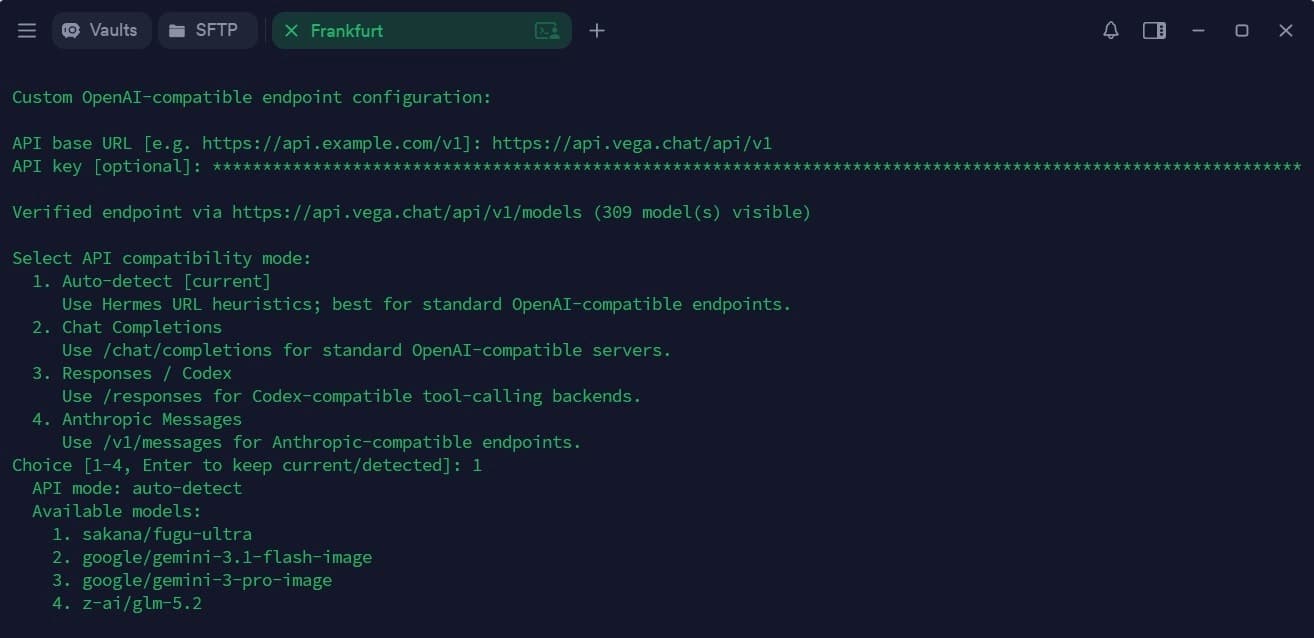This screenshot has width=1314, height=638.
Task: Select the Frankfurt tab label
Action: pos(347,31)
